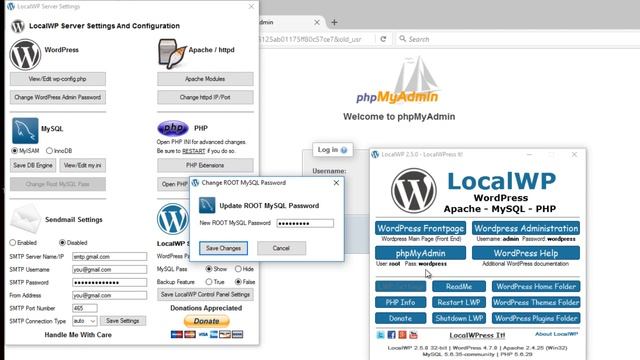Screen dimensions: 640x360
Task: Click the SMTP Server Name/IP field
Action: tap(109, 257)
